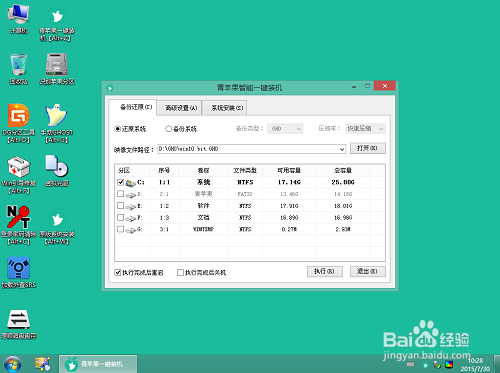Click the Windows Start orb
Viewport: 500px width, 373px height.
tap(12, 364)
